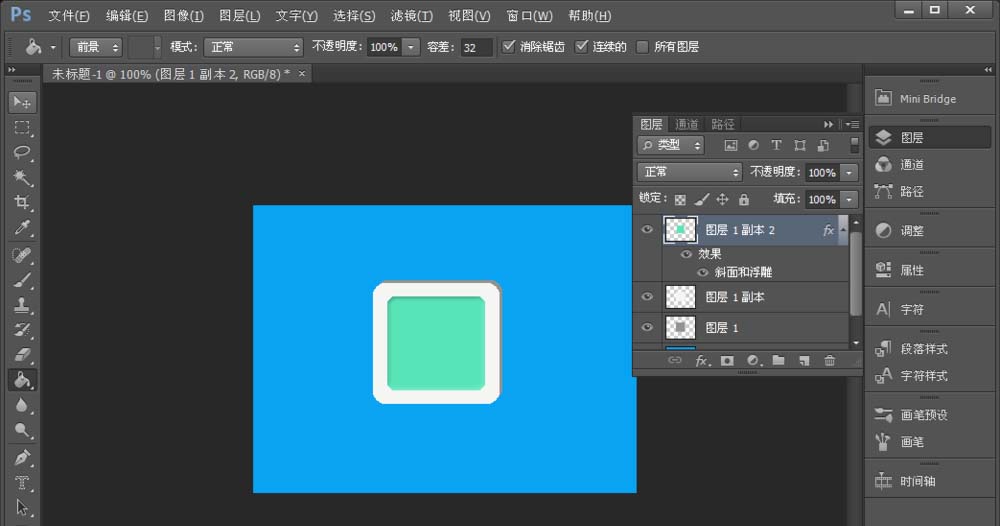The image size is (1000, 526).
Task: Choose the Clone Stamp tool
Action: 22,305
